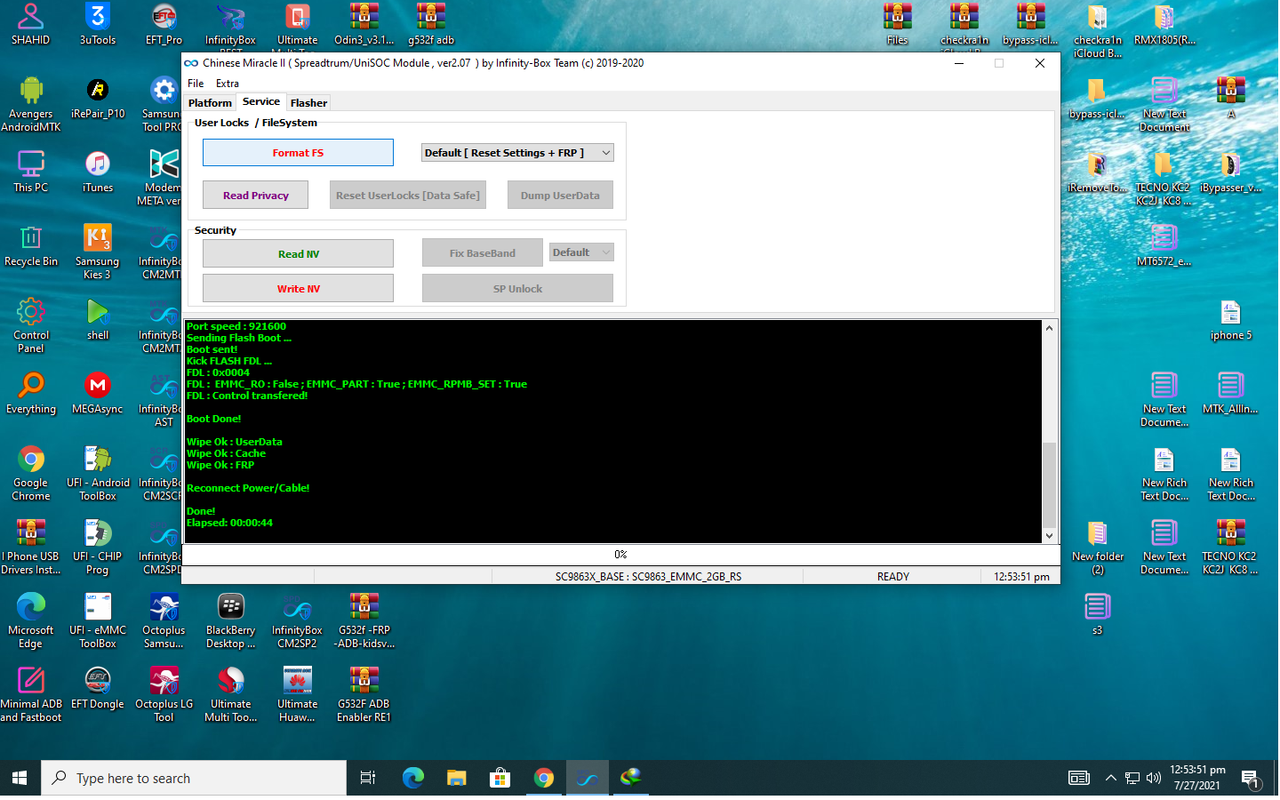Viewport: 1280px width, 800px height.
Task: Select the iBypasser archive on desktop
Action: (x=1231, y=172)
